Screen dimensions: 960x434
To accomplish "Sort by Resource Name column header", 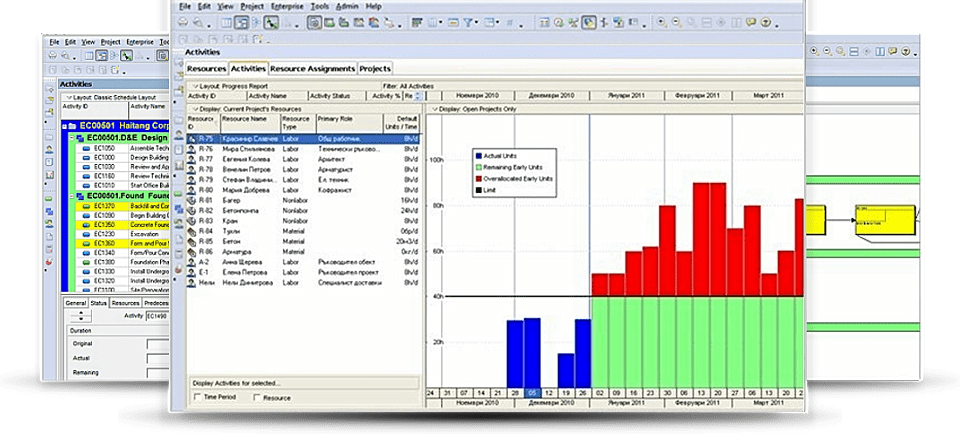I will tap(250, 122).
